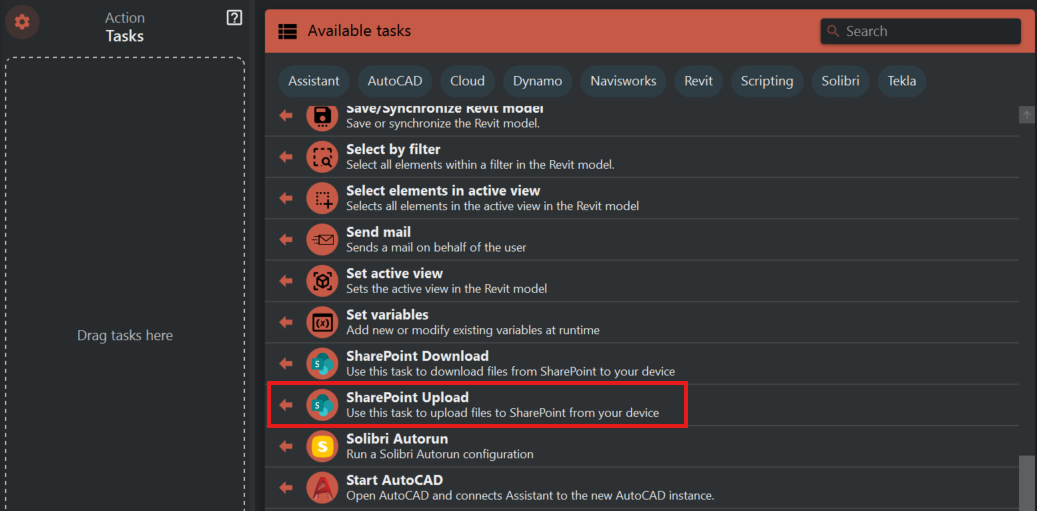
Task: Click the 'Drag tasks here' drop area
Action: [x=125, y=284]
